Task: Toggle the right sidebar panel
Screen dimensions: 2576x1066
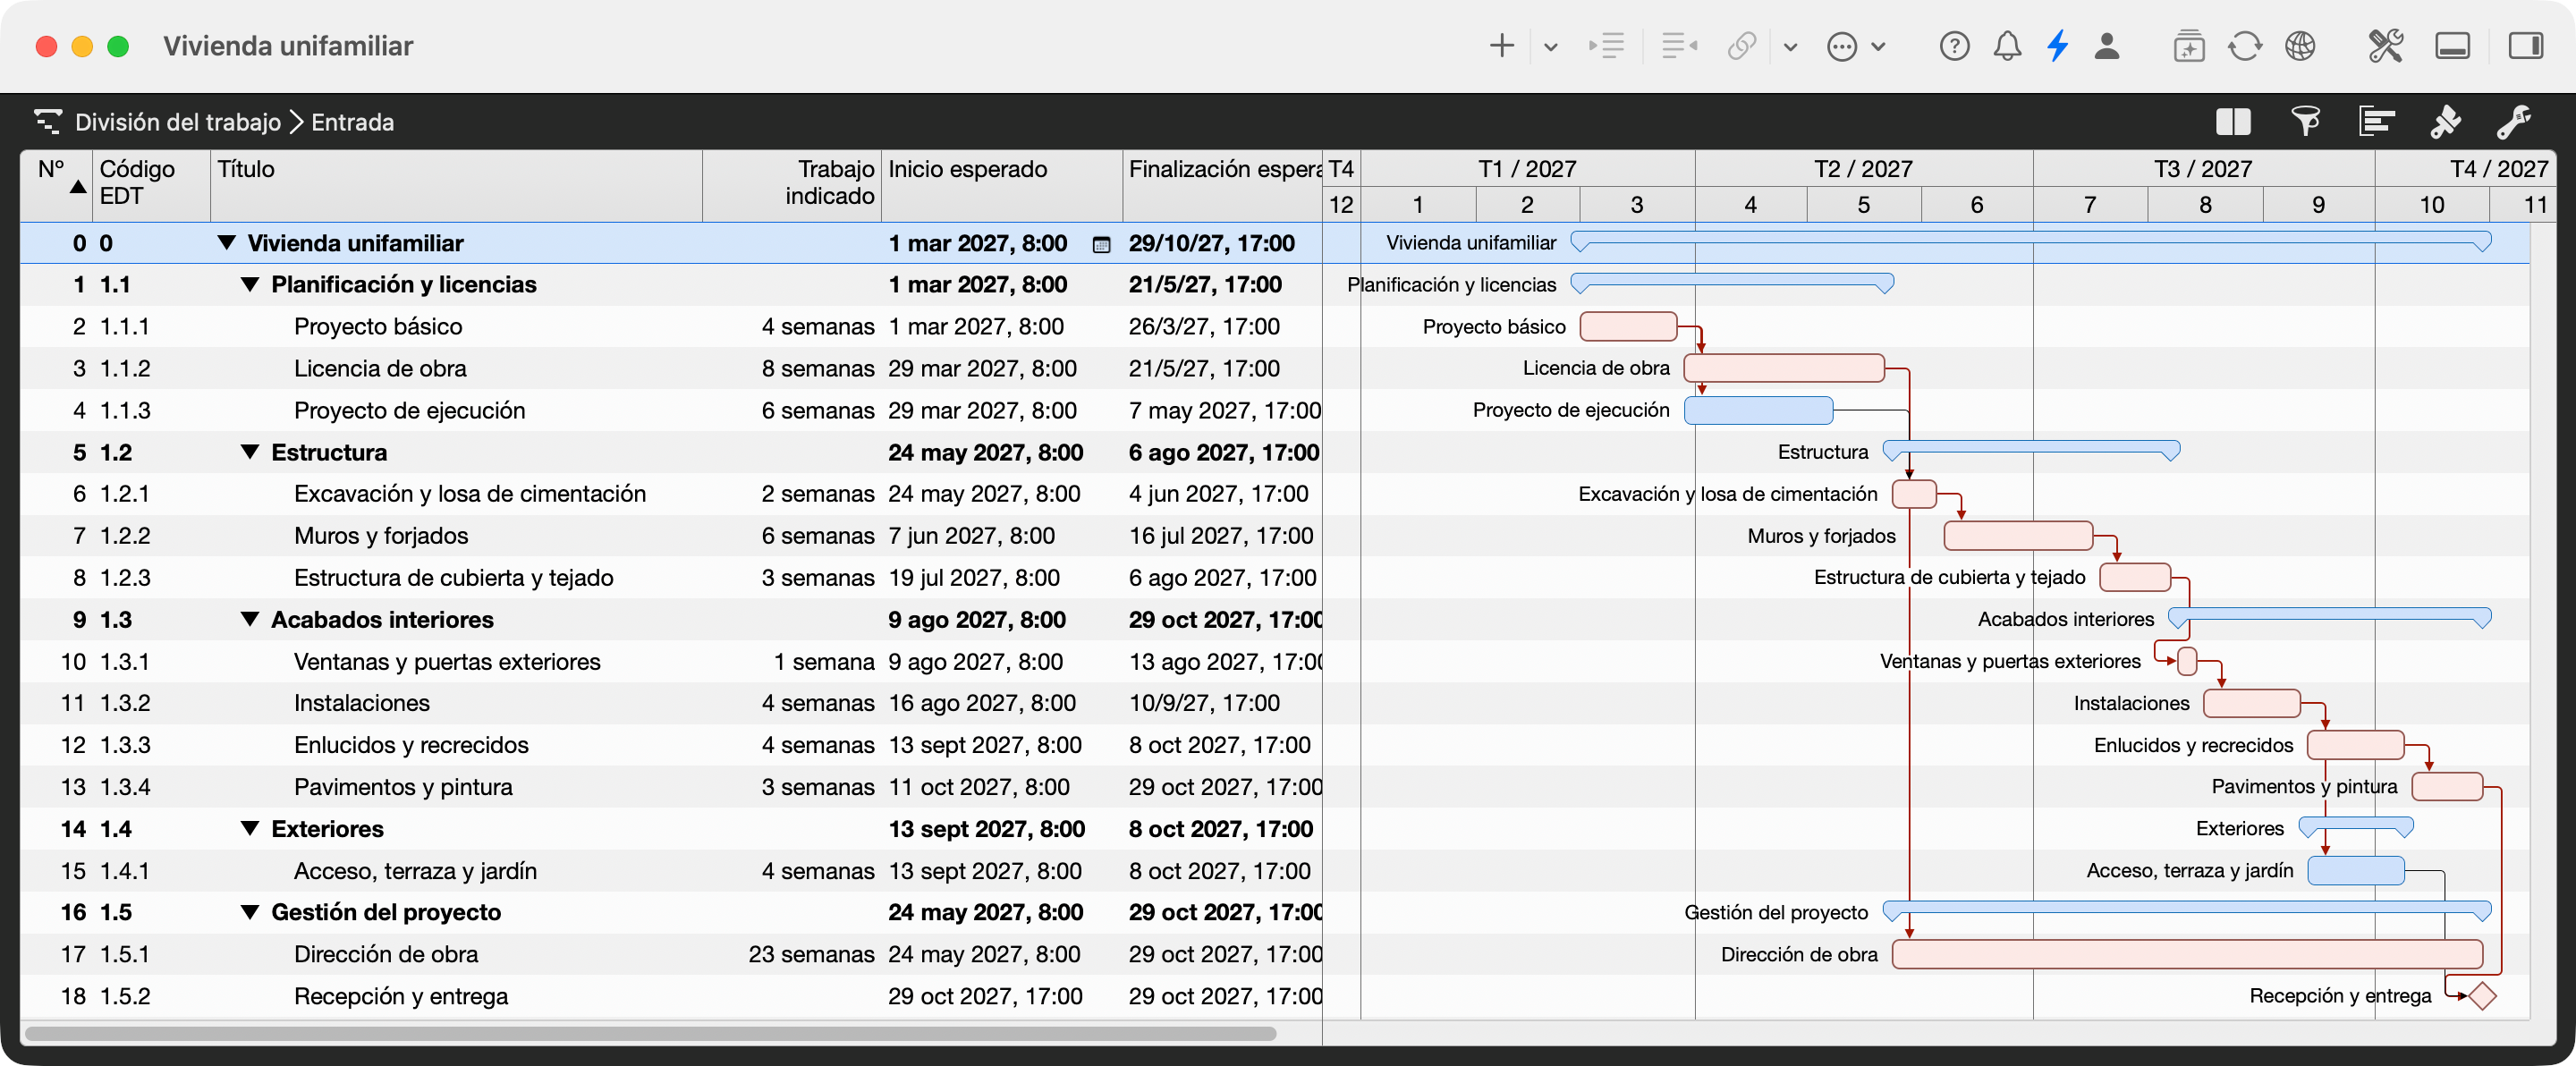Action: point(2526,46)
